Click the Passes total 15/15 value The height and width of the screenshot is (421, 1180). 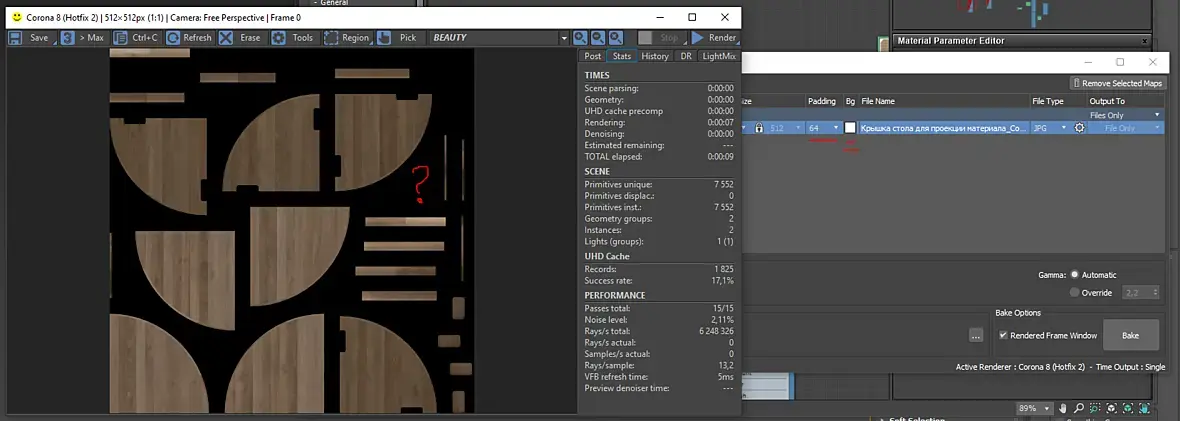pos(722,309)
